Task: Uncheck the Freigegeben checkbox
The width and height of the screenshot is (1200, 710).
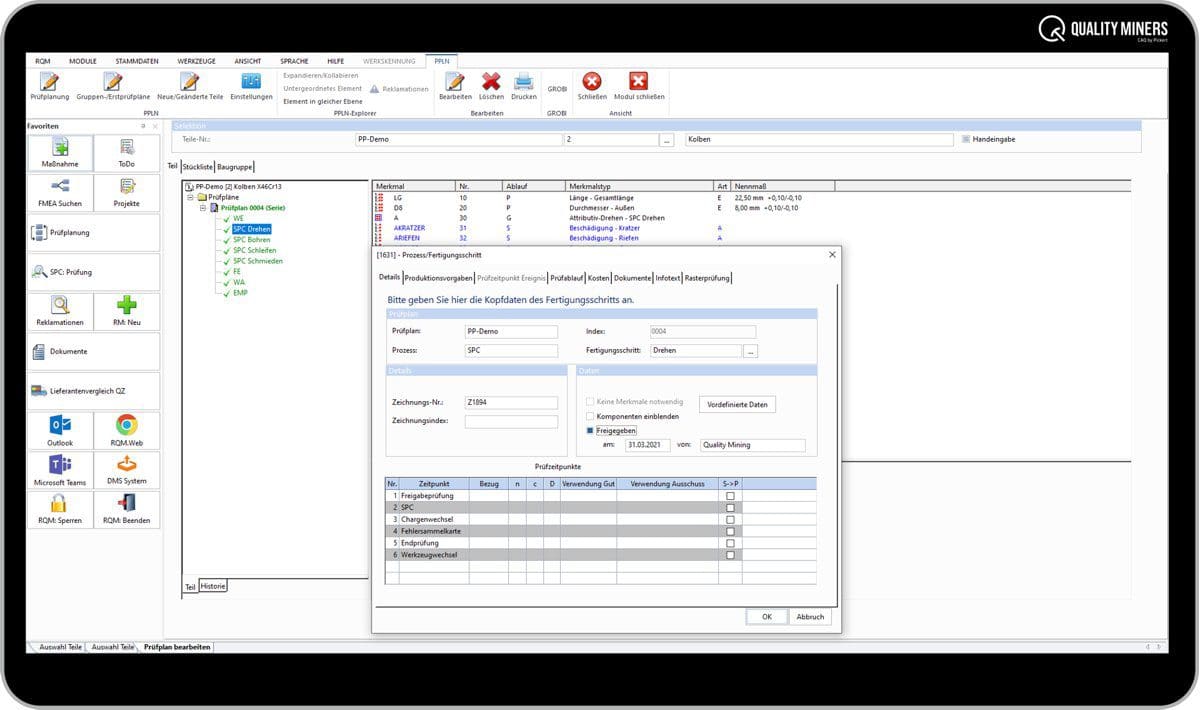Action: [590, 430]
